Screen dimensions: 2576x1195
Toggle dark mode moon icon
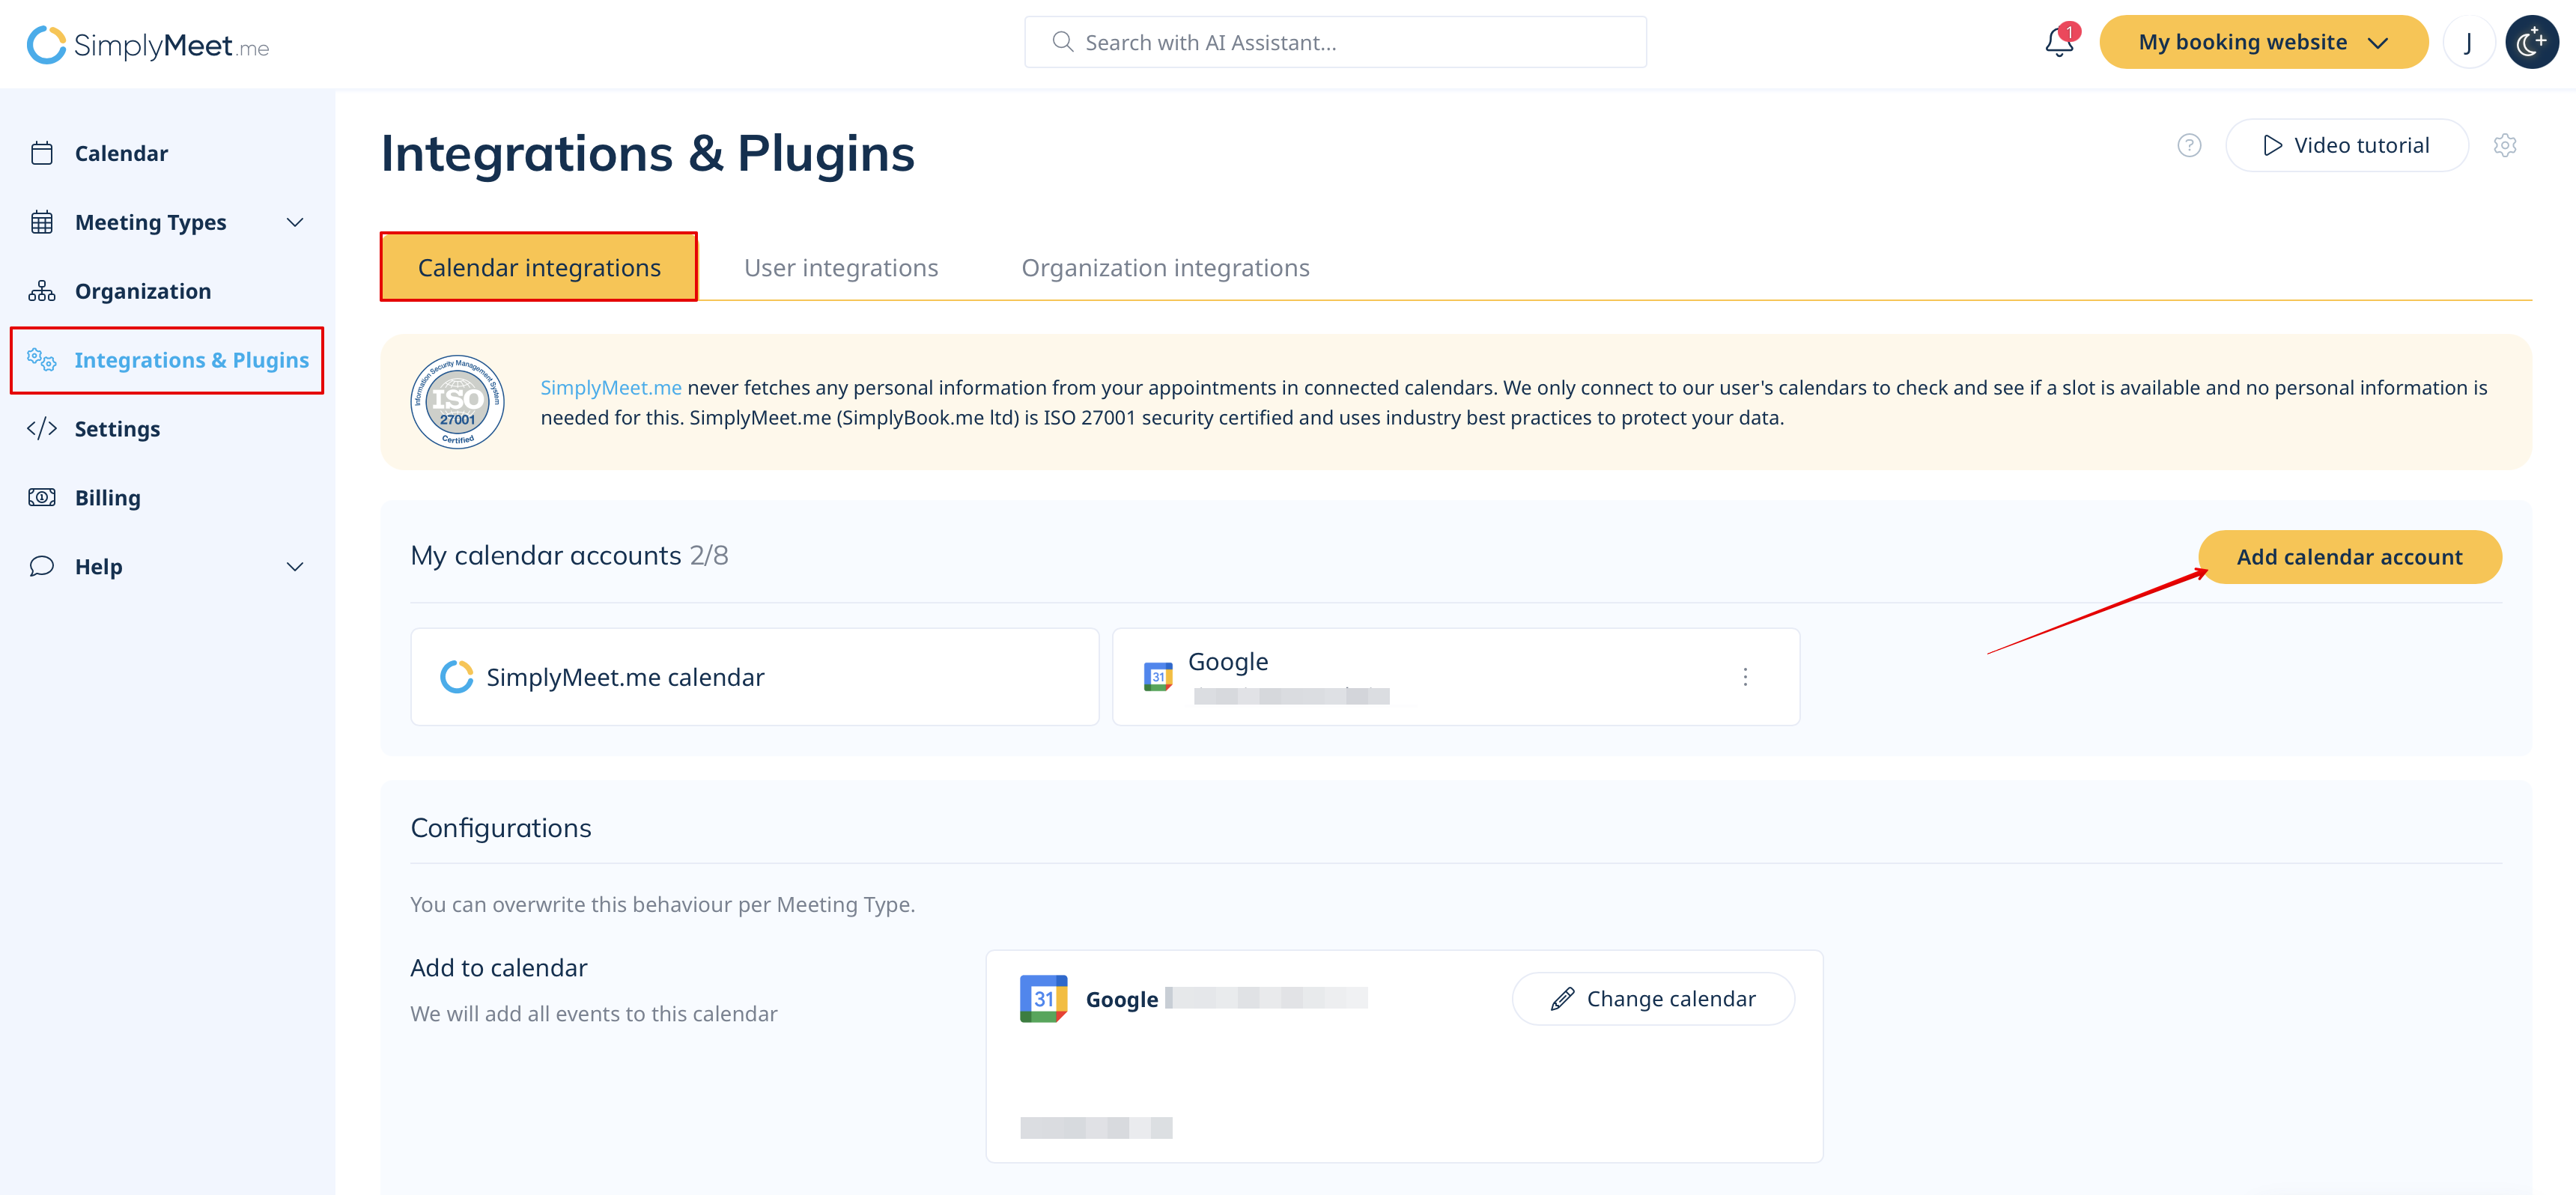[x=2530, y=43]
